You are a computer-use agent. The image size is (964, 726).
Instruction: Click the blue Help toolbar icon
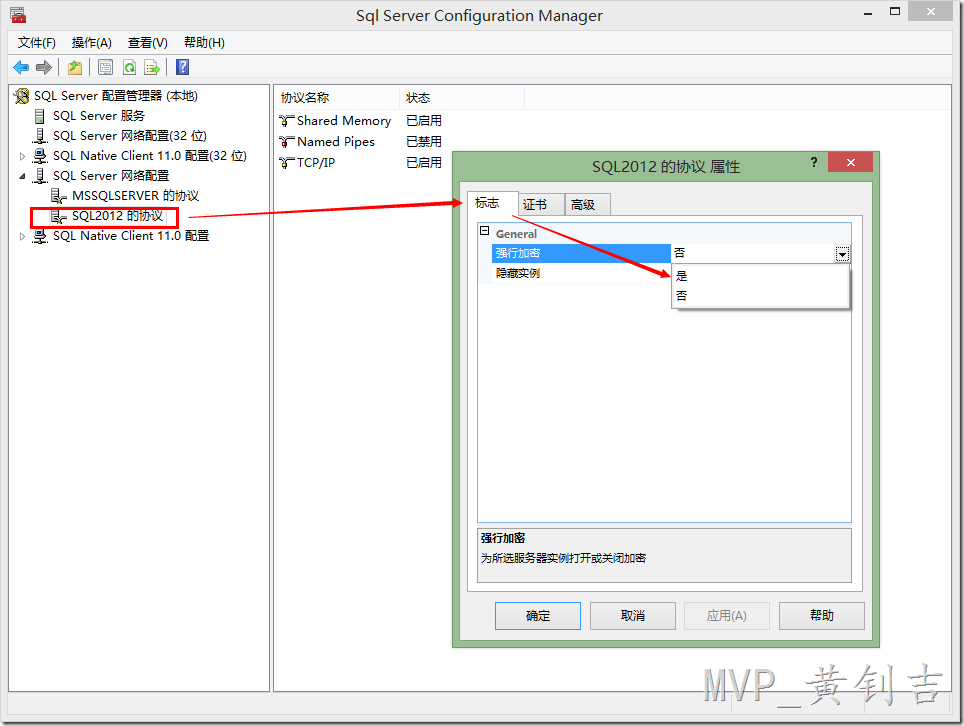[183, 67]
